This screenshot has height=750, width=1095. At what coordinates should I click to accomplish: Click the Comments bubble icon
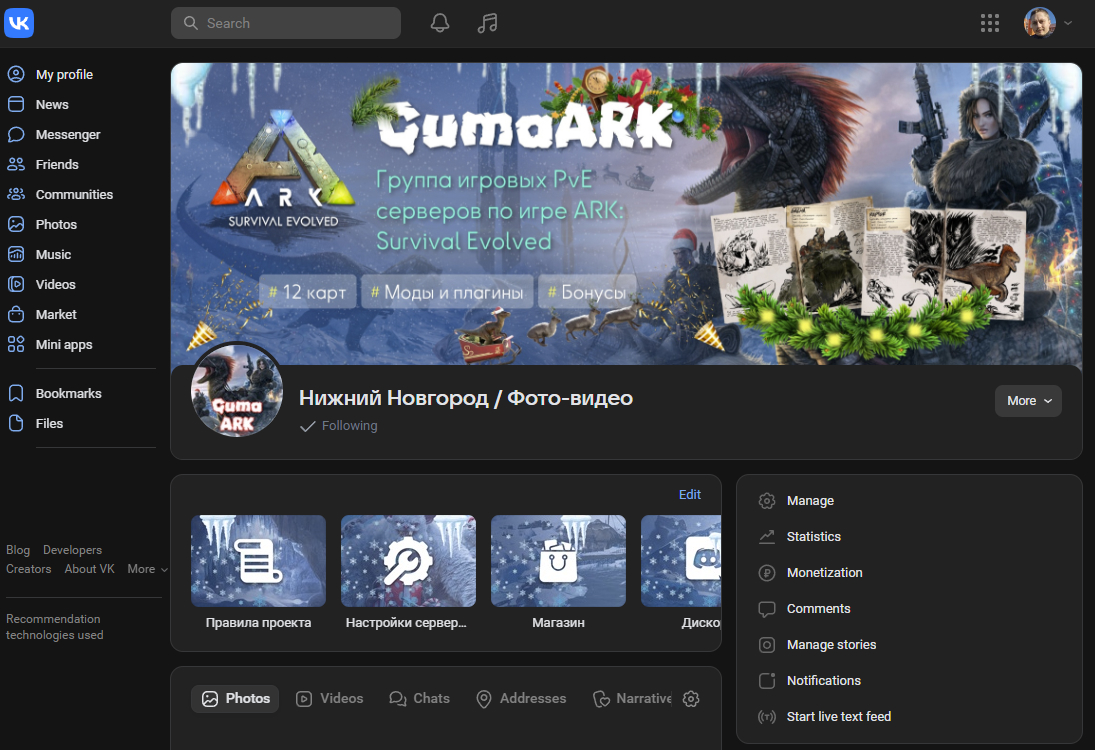coord(767,609)
